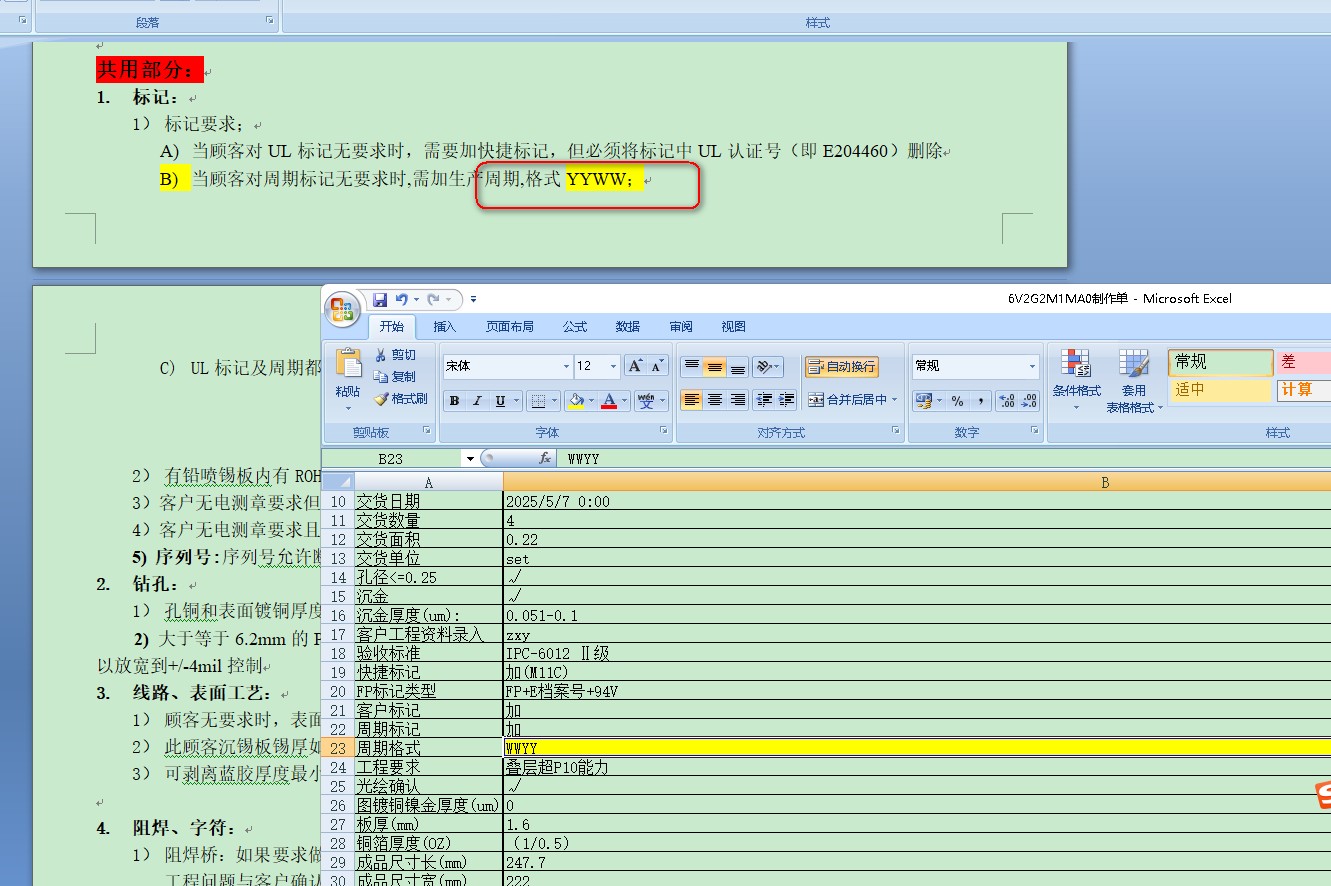Open the 审阅 ribbon tab
The height and width of the screenshot is (886, 1331).
point(681,327)
